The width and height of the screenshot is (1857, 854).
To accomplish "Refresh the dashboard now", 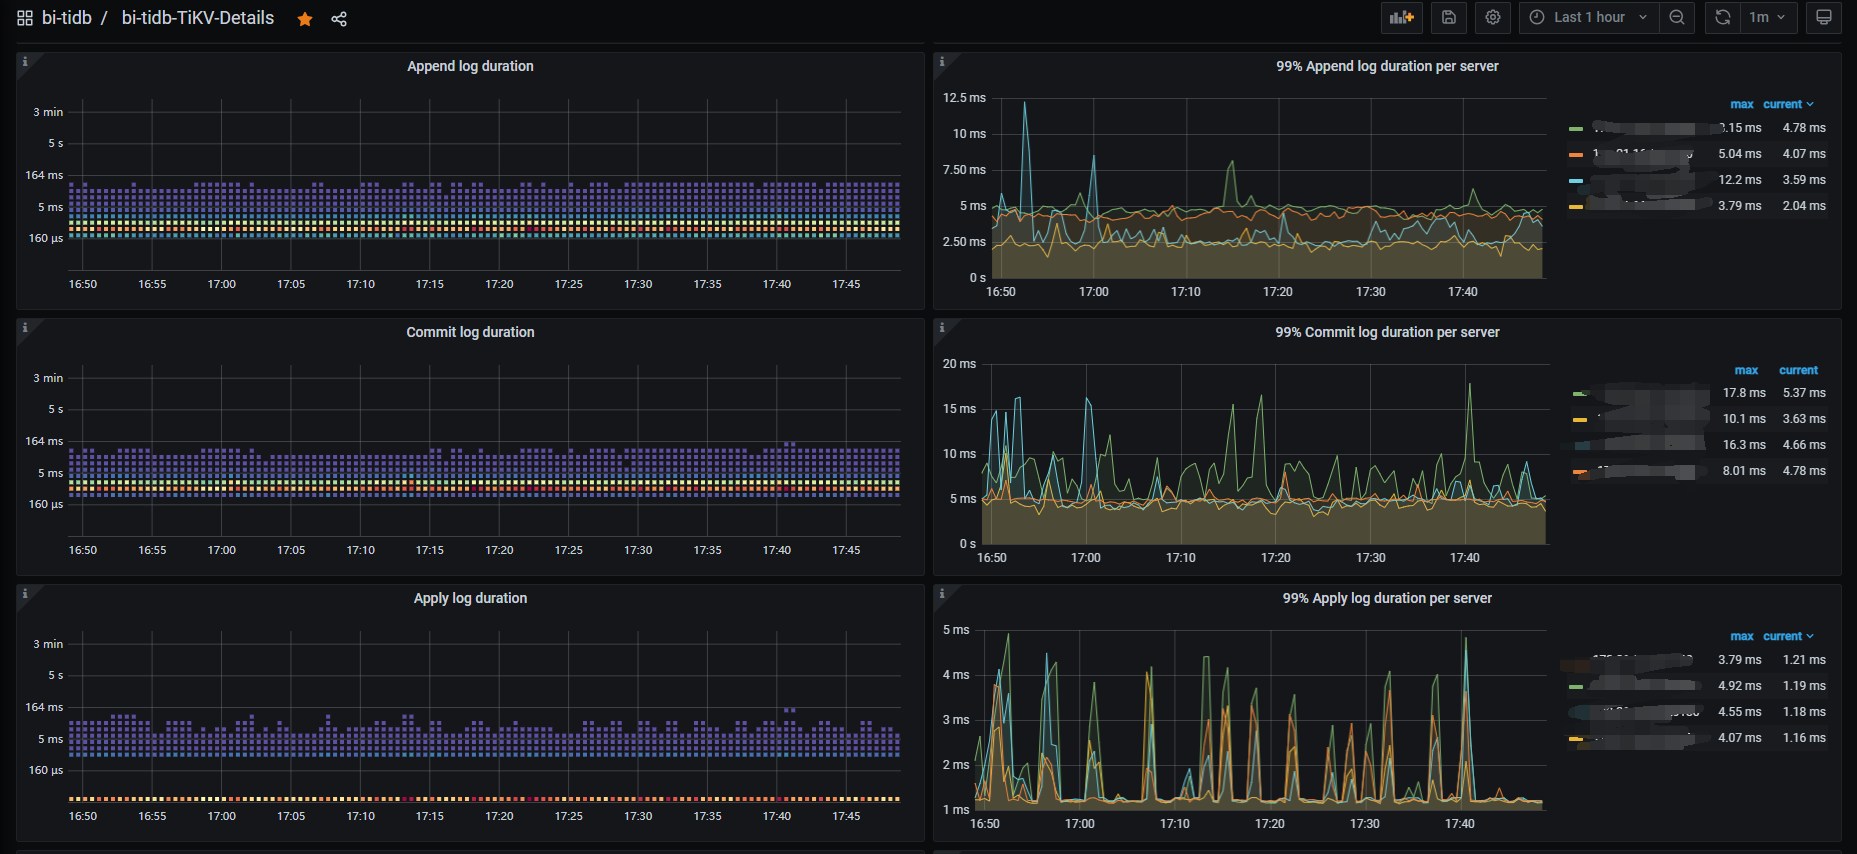I will tap(1722, 17).
